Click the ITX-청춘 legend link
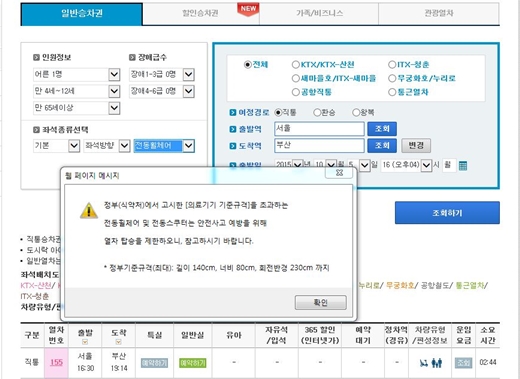This screenshot has height=379, width=520. tap(35, 296)
